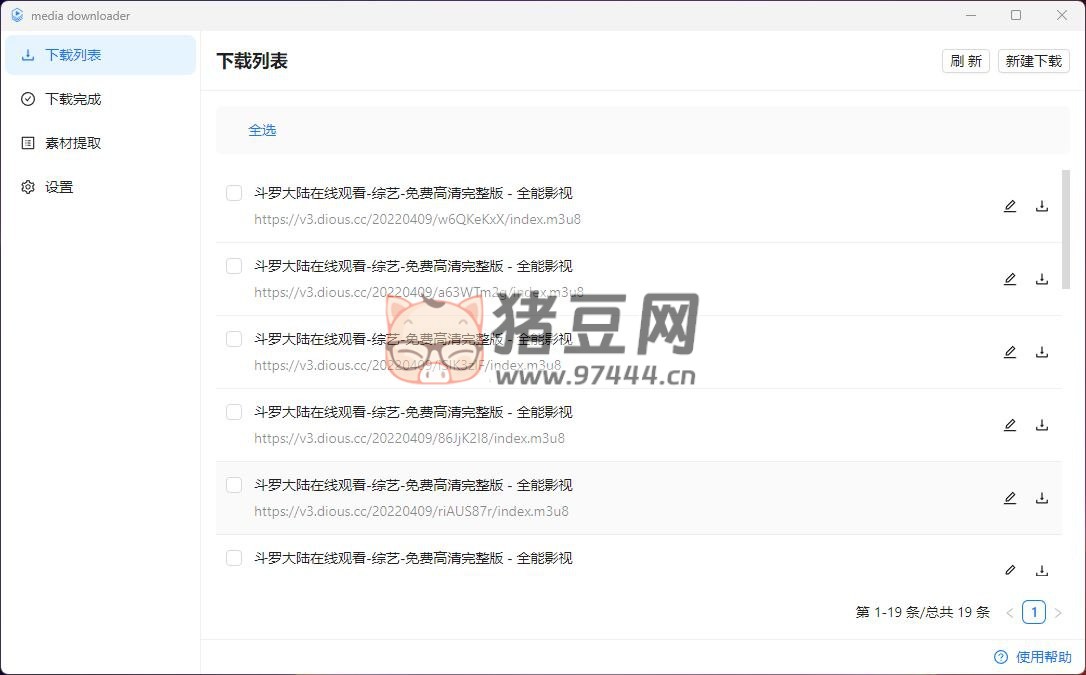Select page 1 in pagination
The height and width of the screenshot is (675, 1086).
point(1034,612)
